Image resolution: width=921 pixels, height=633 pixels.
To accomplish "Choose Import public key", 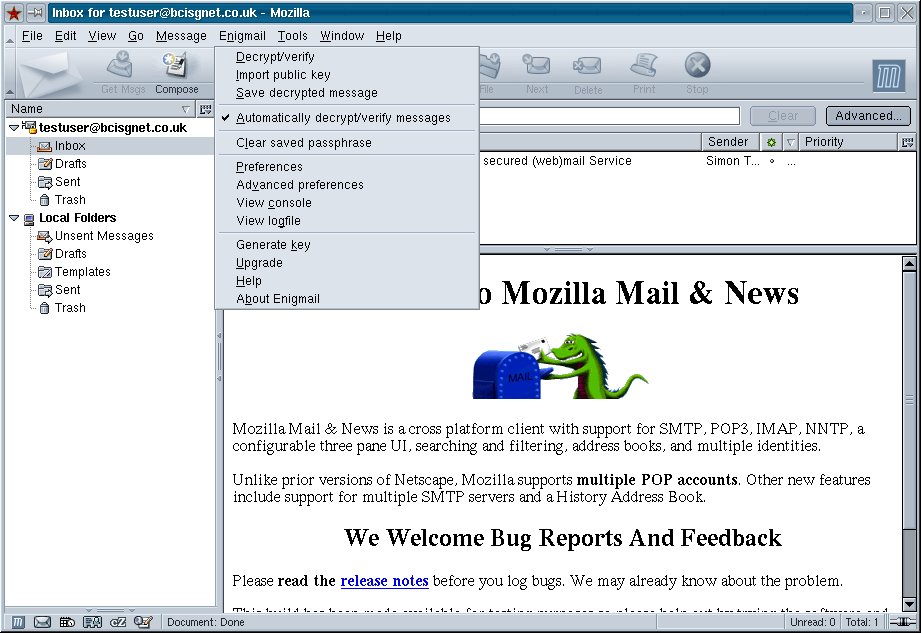I will click(347, 75).
